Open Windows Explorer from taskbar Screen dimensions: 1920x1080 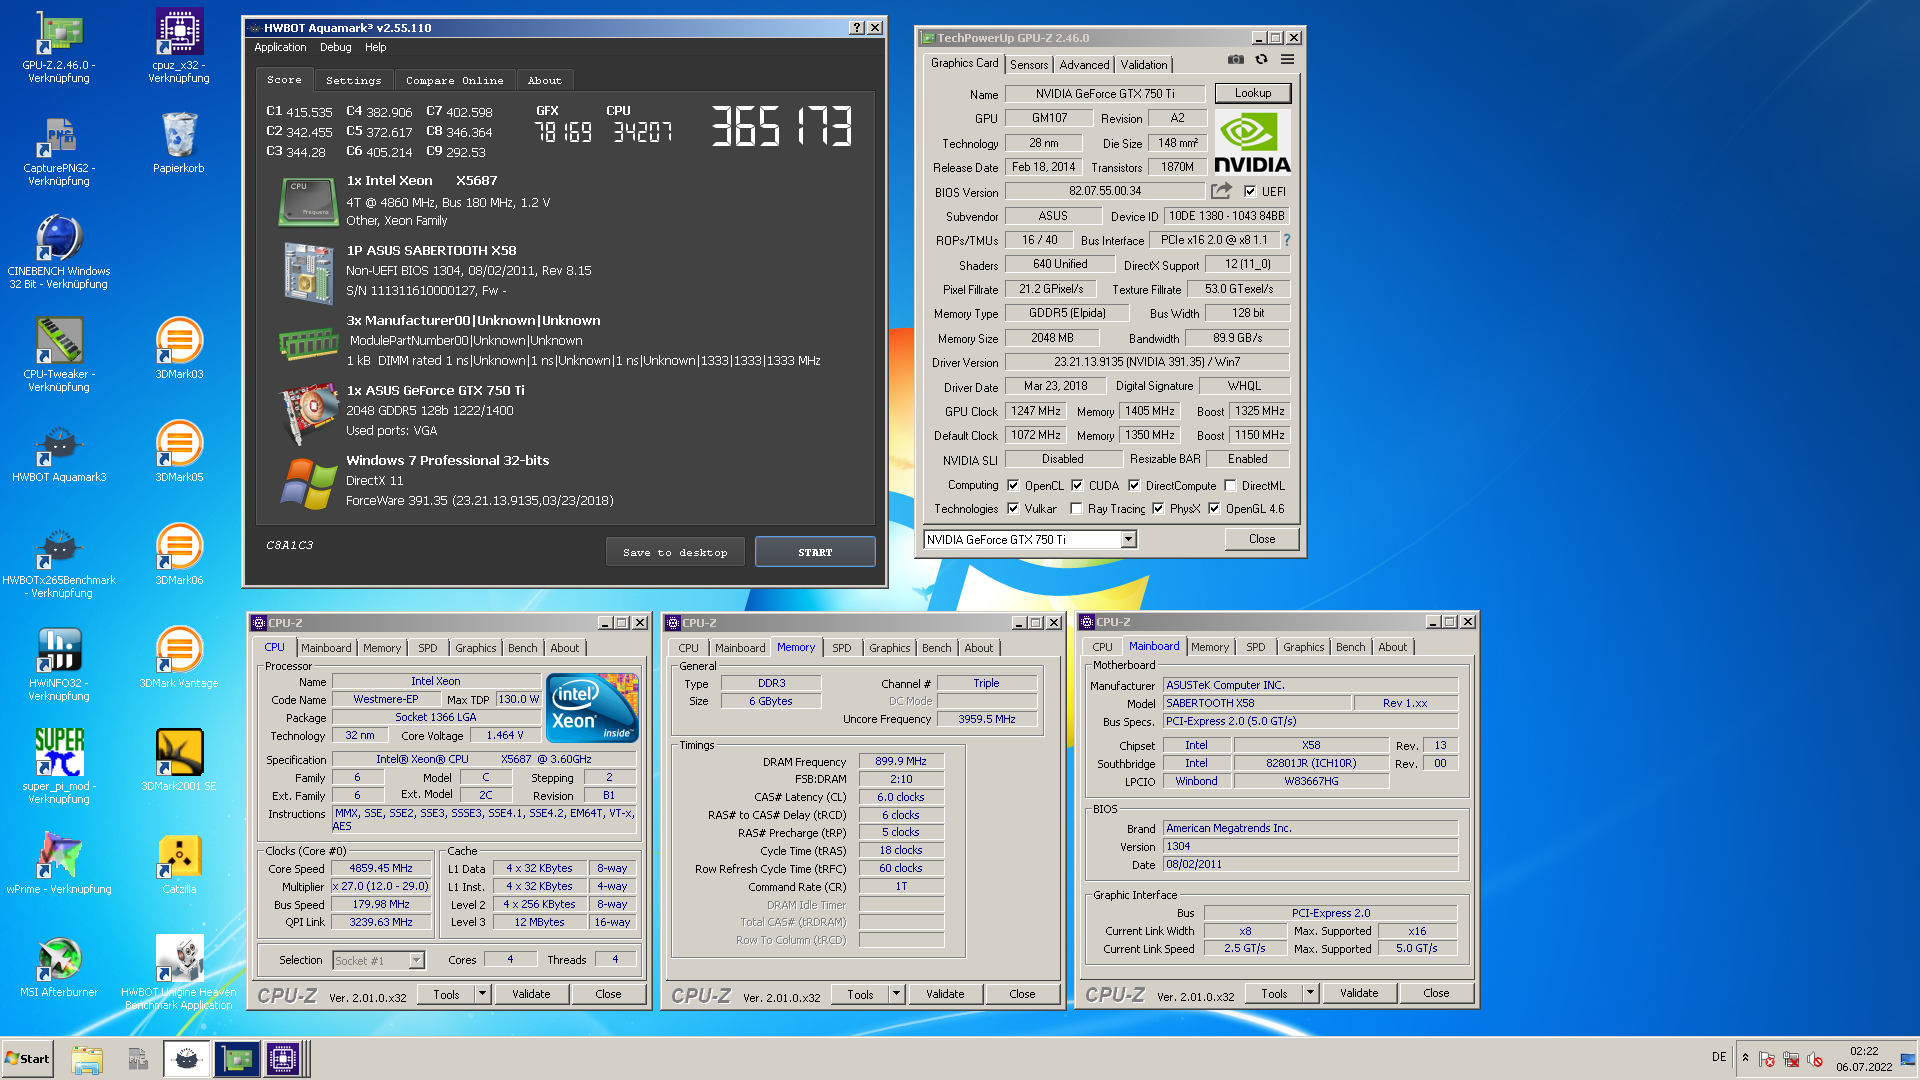click(87, 1059)
